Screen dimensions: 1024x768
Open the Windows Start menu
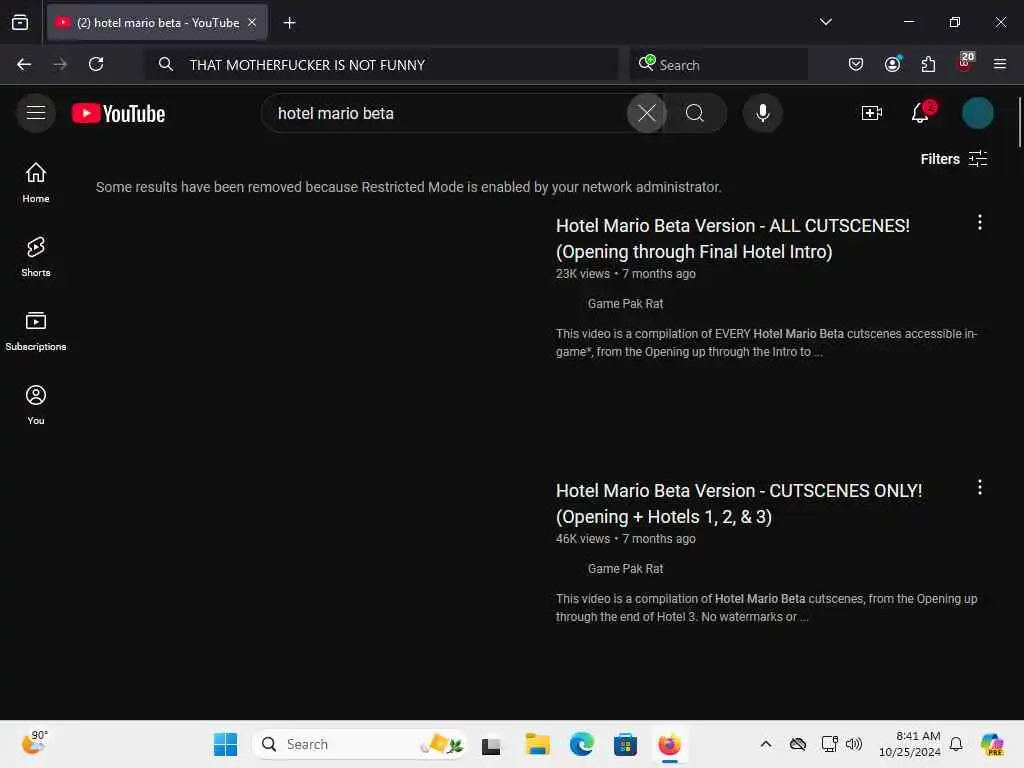225,744
